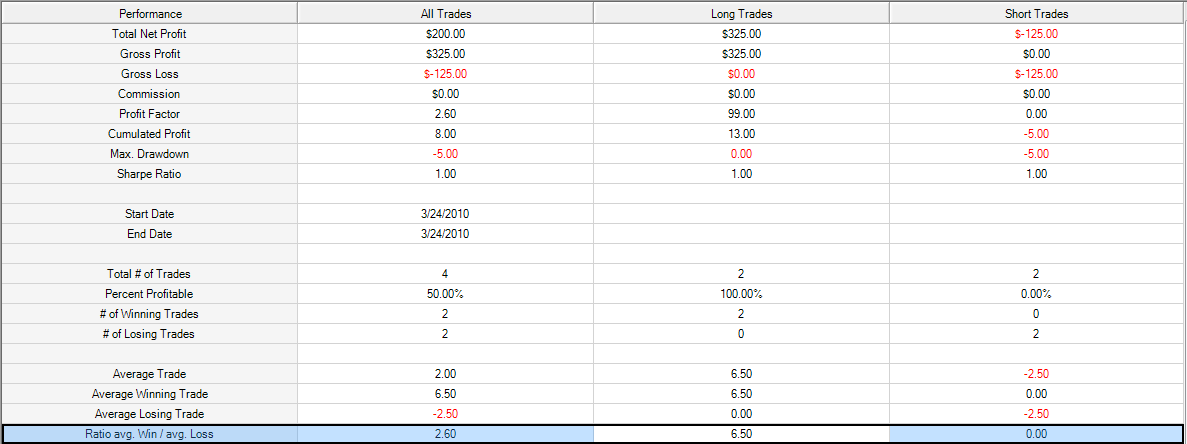This screenshot has height=444, width=1187.
Task: Click the Performance column header
Action: click(149, 14)
